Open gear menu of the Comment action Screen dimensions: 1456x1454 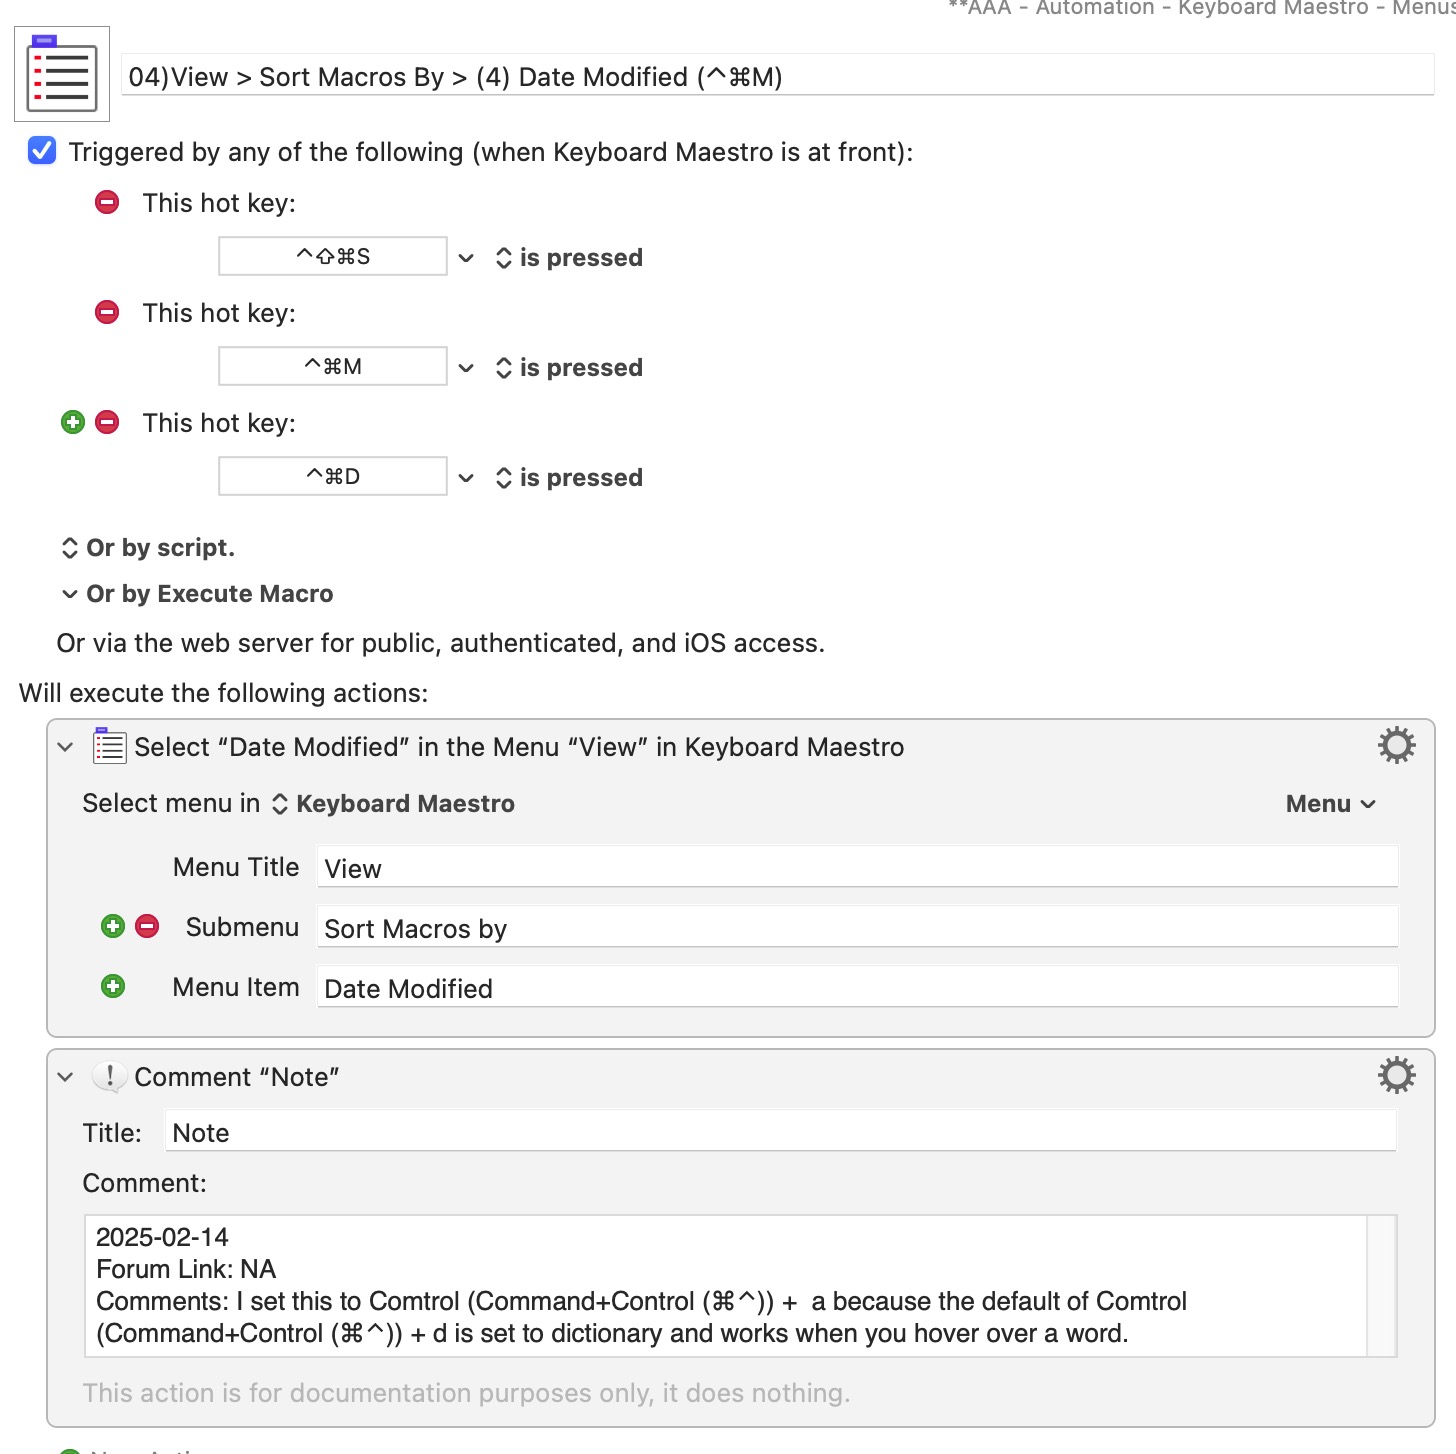point(1397,1075)
